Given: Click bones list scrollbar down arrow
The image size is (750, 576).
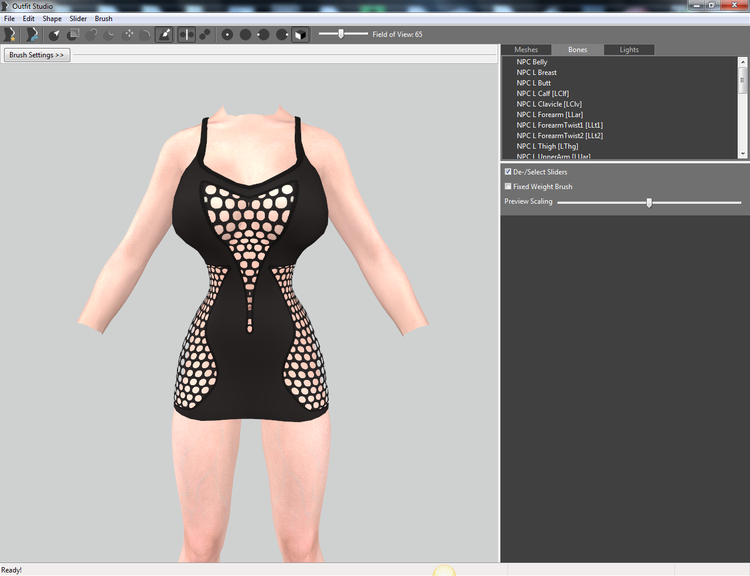Looking at the screenshot, I should pyautogui.click(x=742, y=154).
